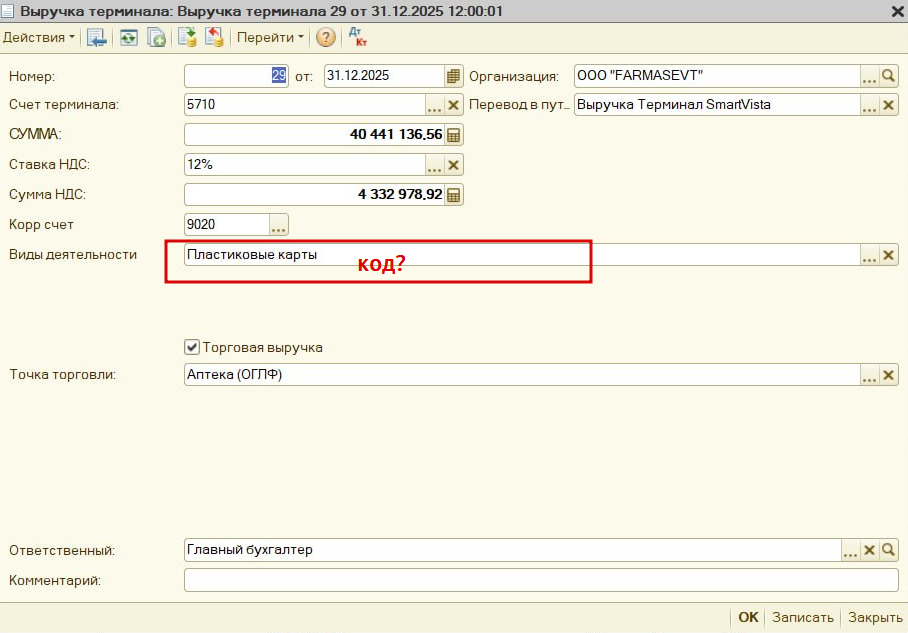
Task: Click the Ответственный field Главный бухгалтер
Action: pyautogui.click(x=512, y=550)
